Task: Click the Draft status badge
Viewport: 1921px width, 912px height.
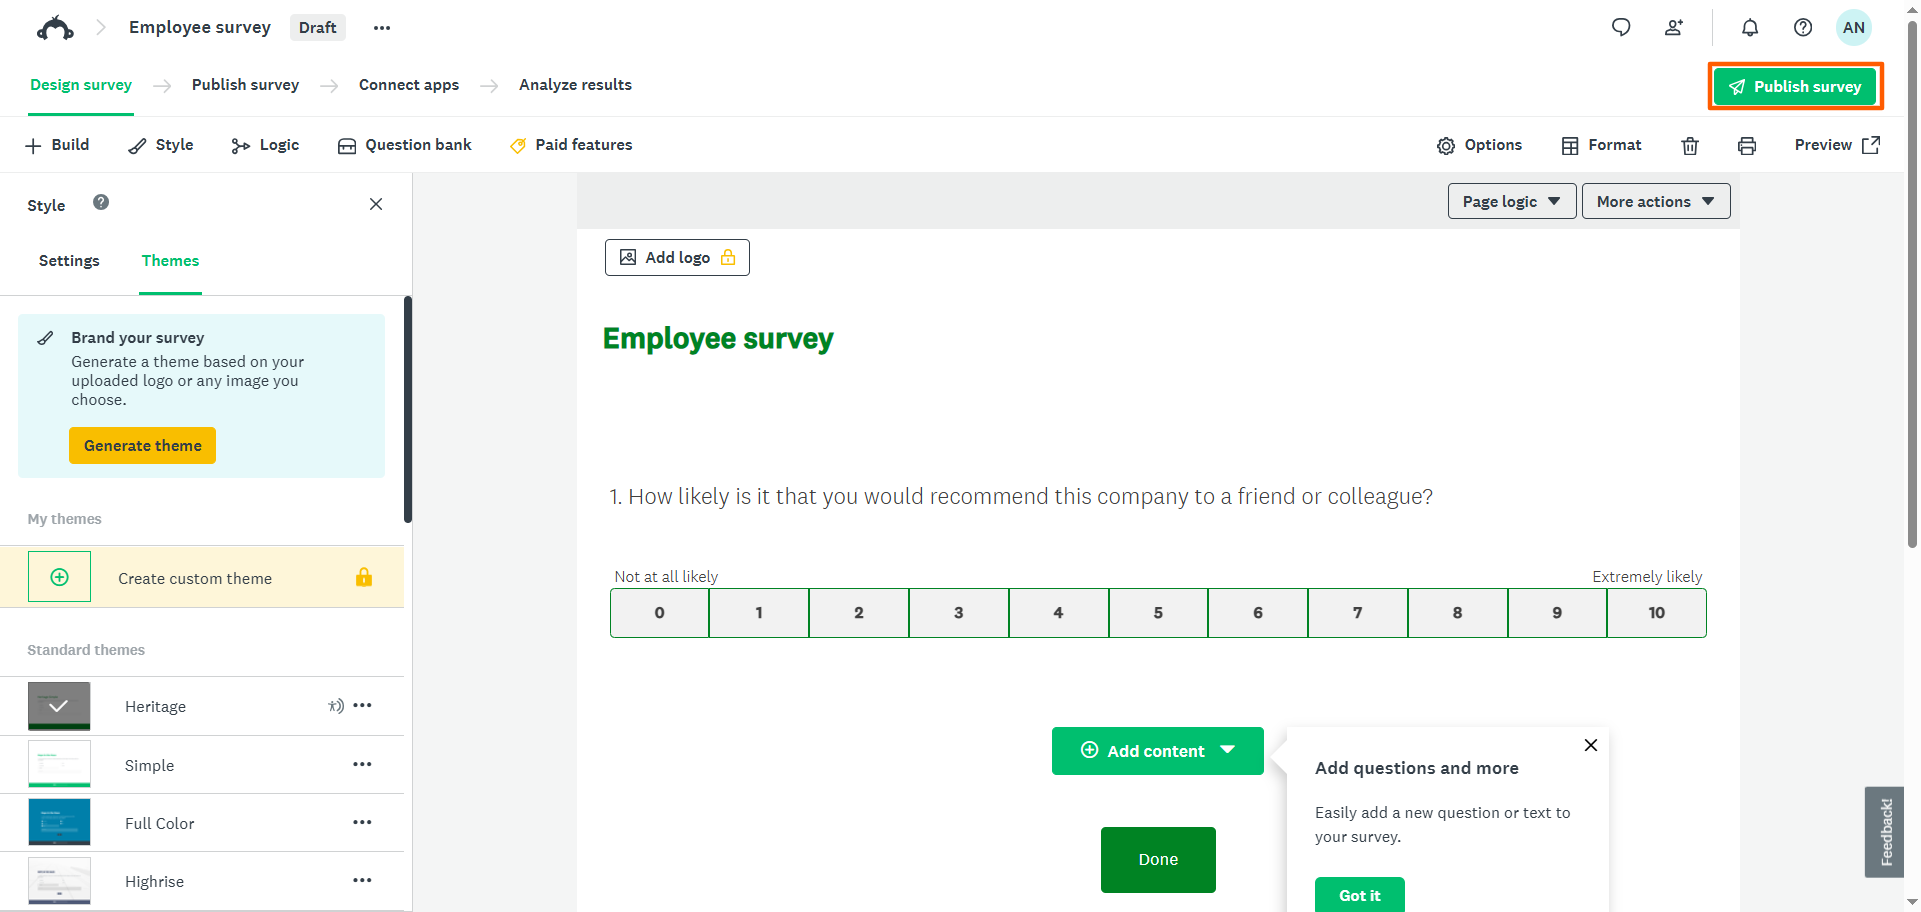Action: point(317,28)
